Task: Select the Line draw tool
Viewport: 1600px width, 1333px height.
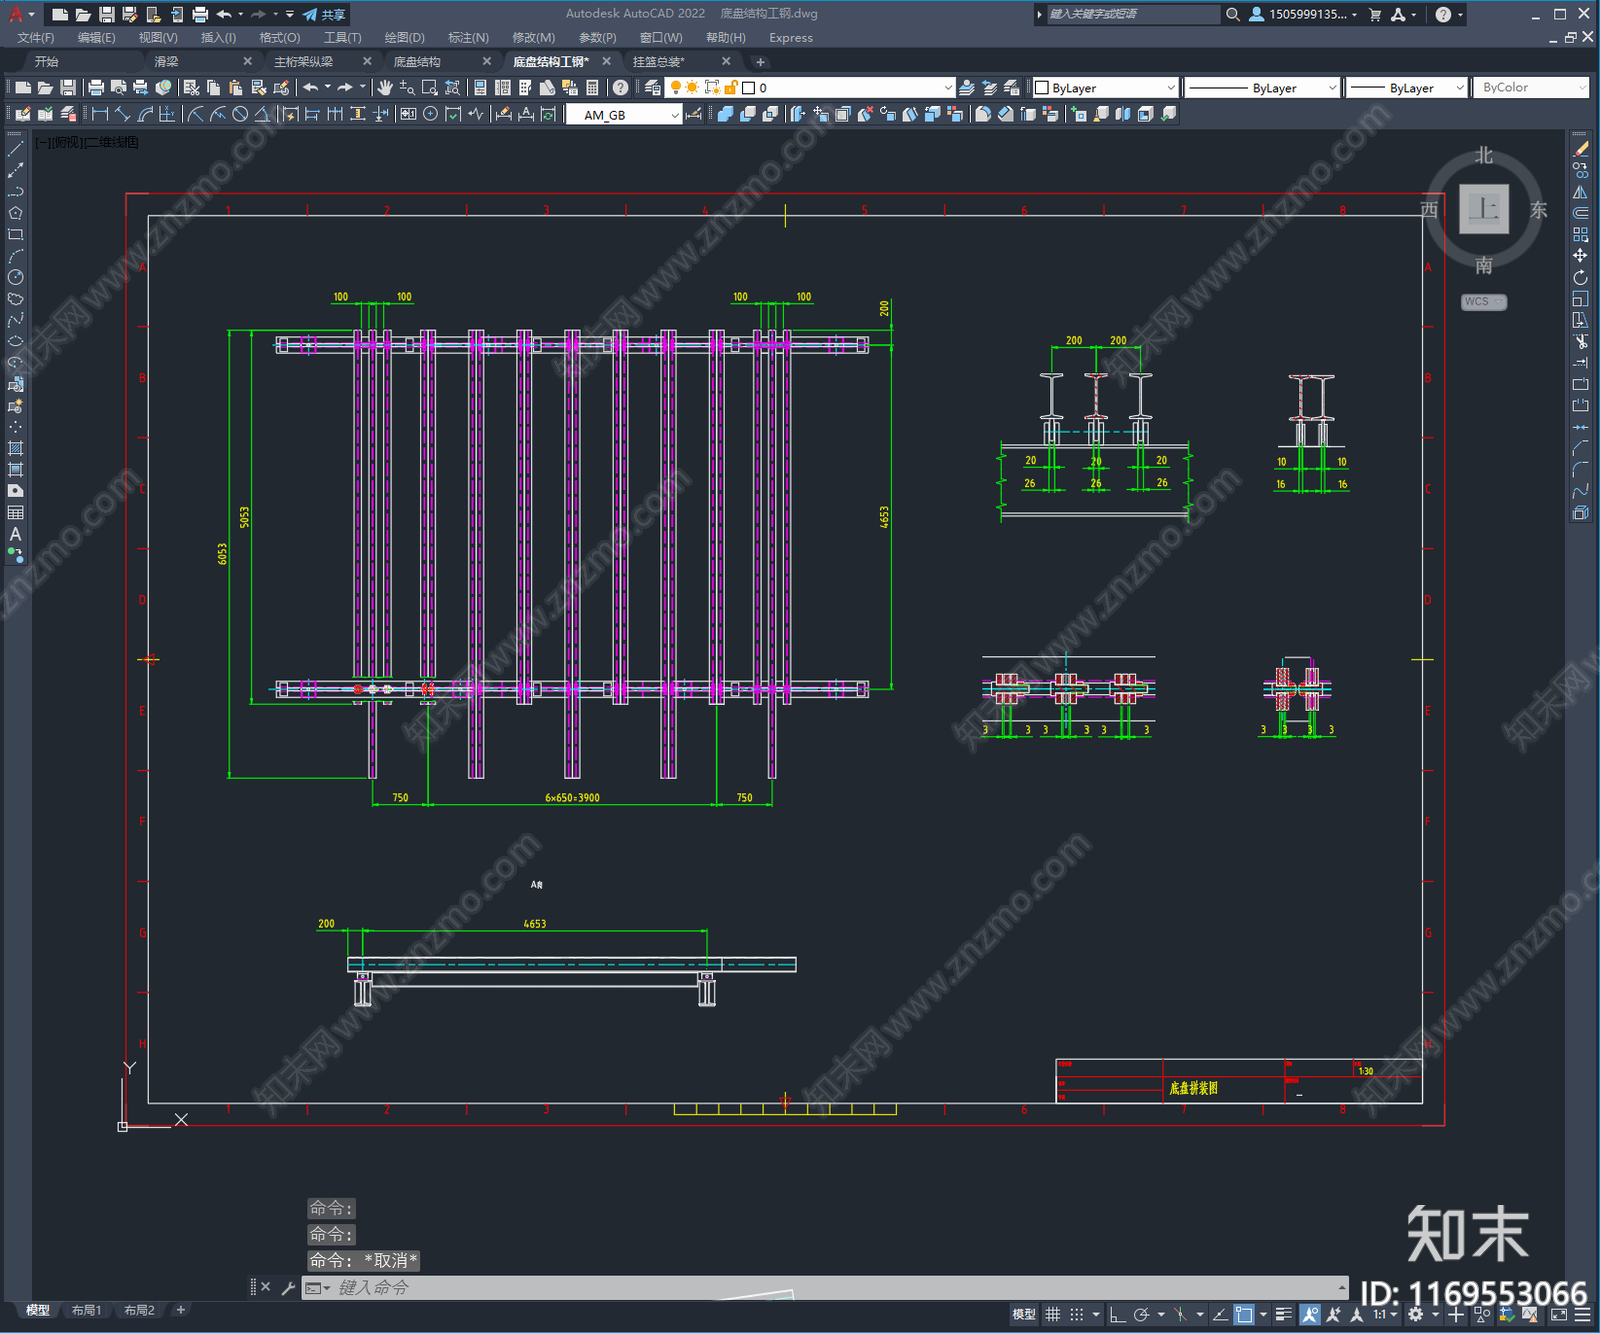Action: tap(15, 148)
